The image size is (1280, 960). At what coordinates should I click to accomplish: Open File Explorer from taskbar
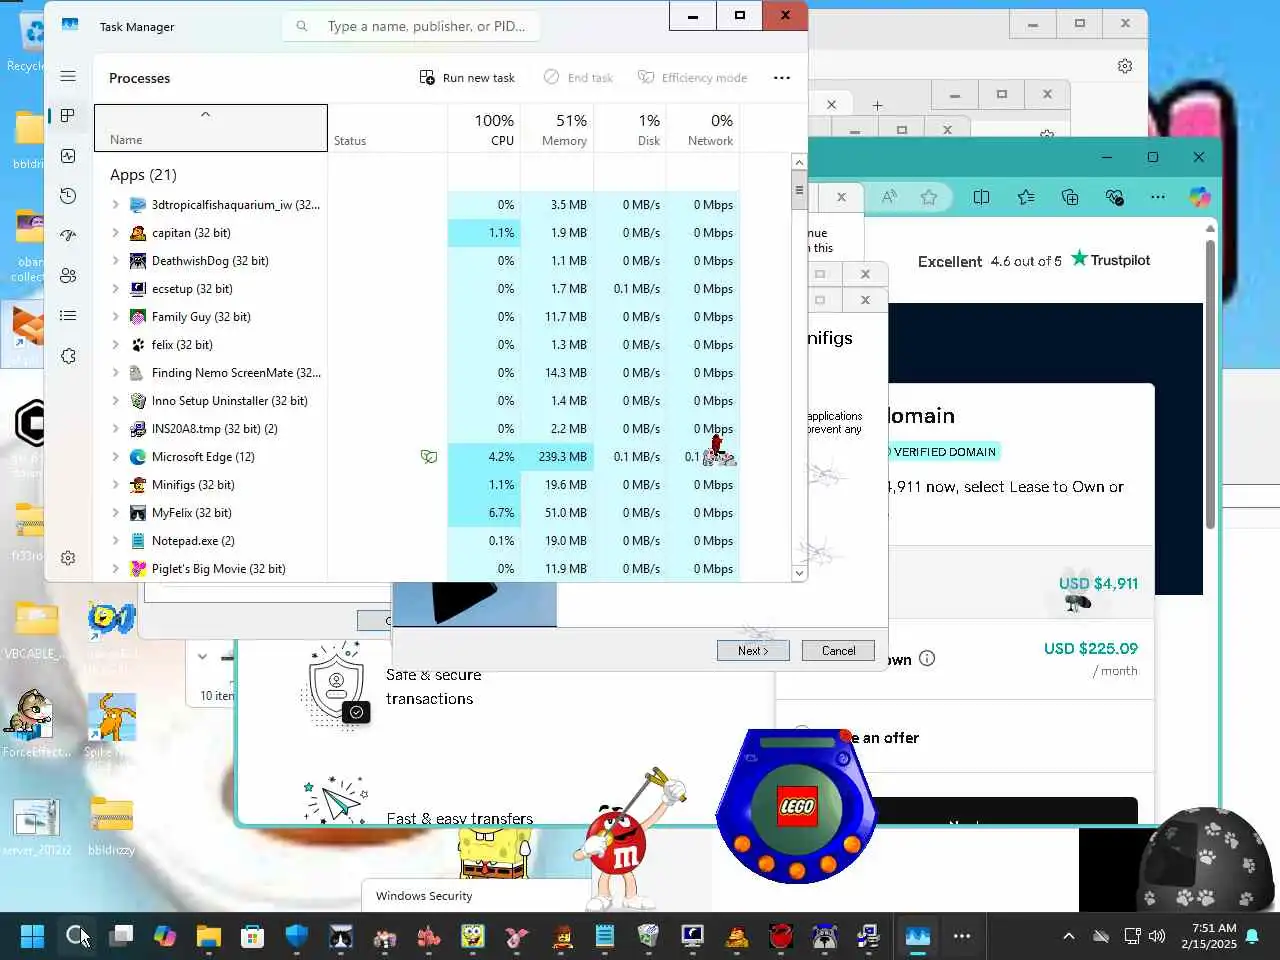[x=208, y=936]
